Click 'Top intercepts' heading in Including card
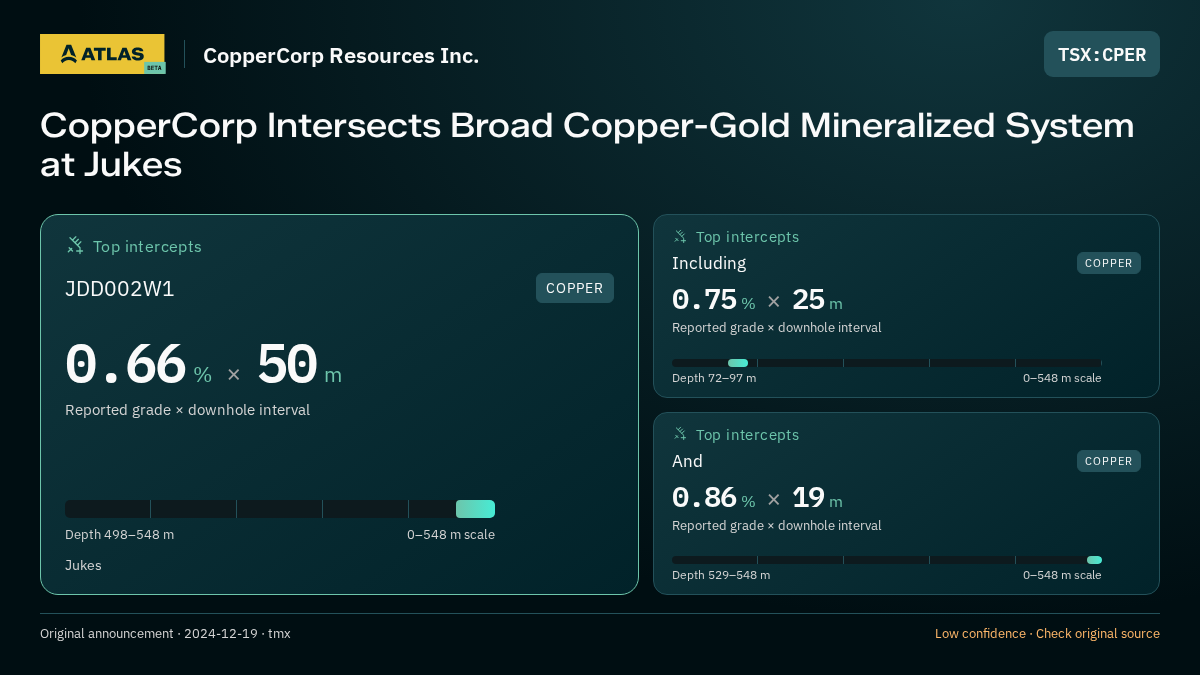The image size is (1200, 675). coord(747,237)
